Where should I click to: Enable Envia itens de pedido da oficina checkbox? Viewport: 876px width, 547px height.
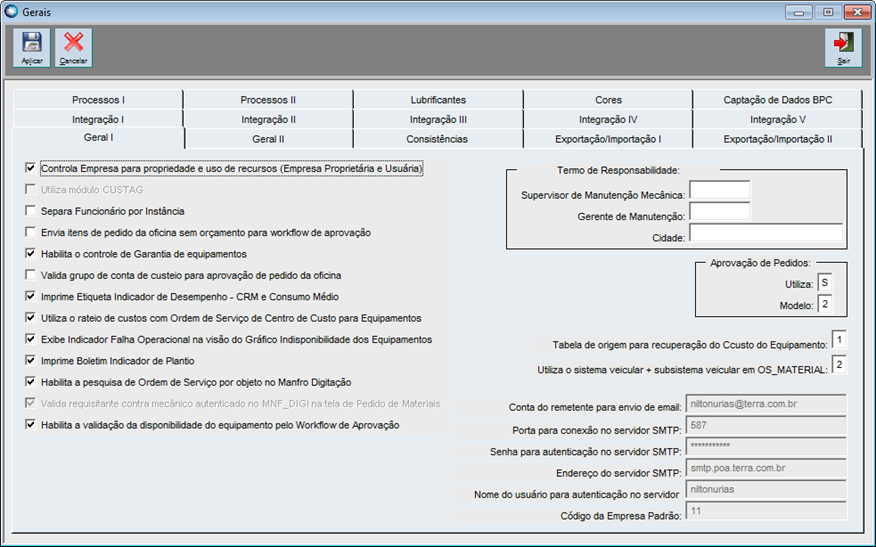30,232
